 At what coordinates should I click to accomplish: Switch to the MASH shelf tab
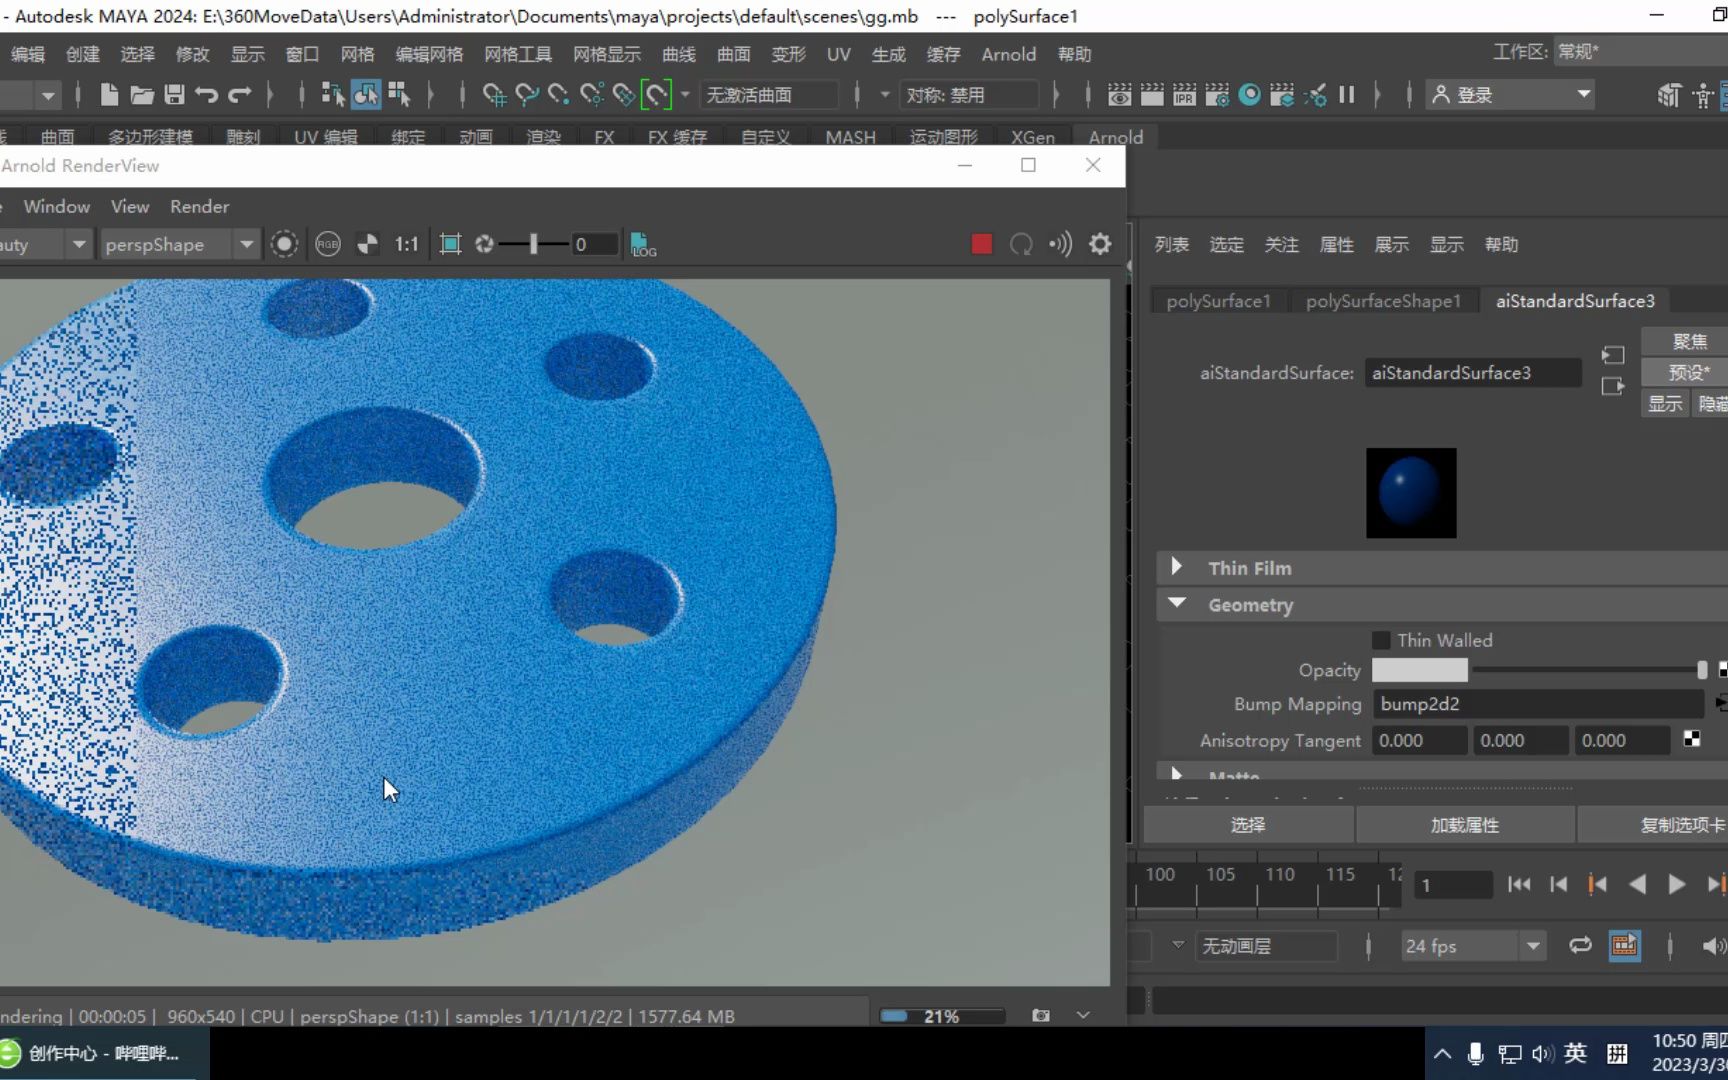pyautogui.click(x=850, y=137)
